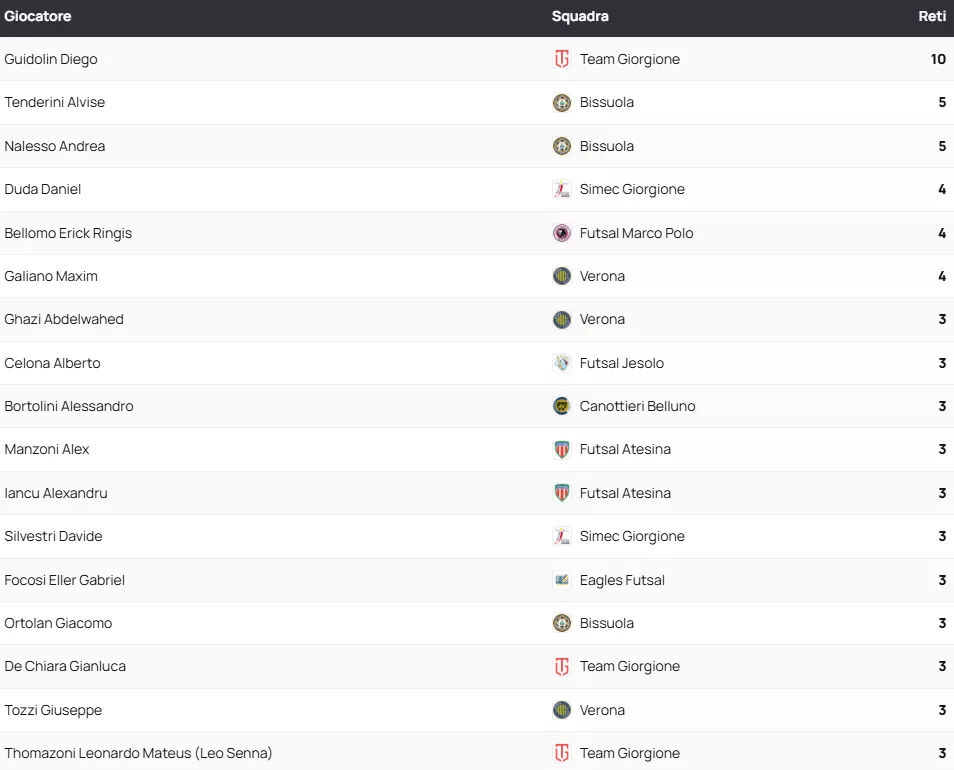
Task: Click the Futsal Marco Polo team logo
Action: [562, 233]
